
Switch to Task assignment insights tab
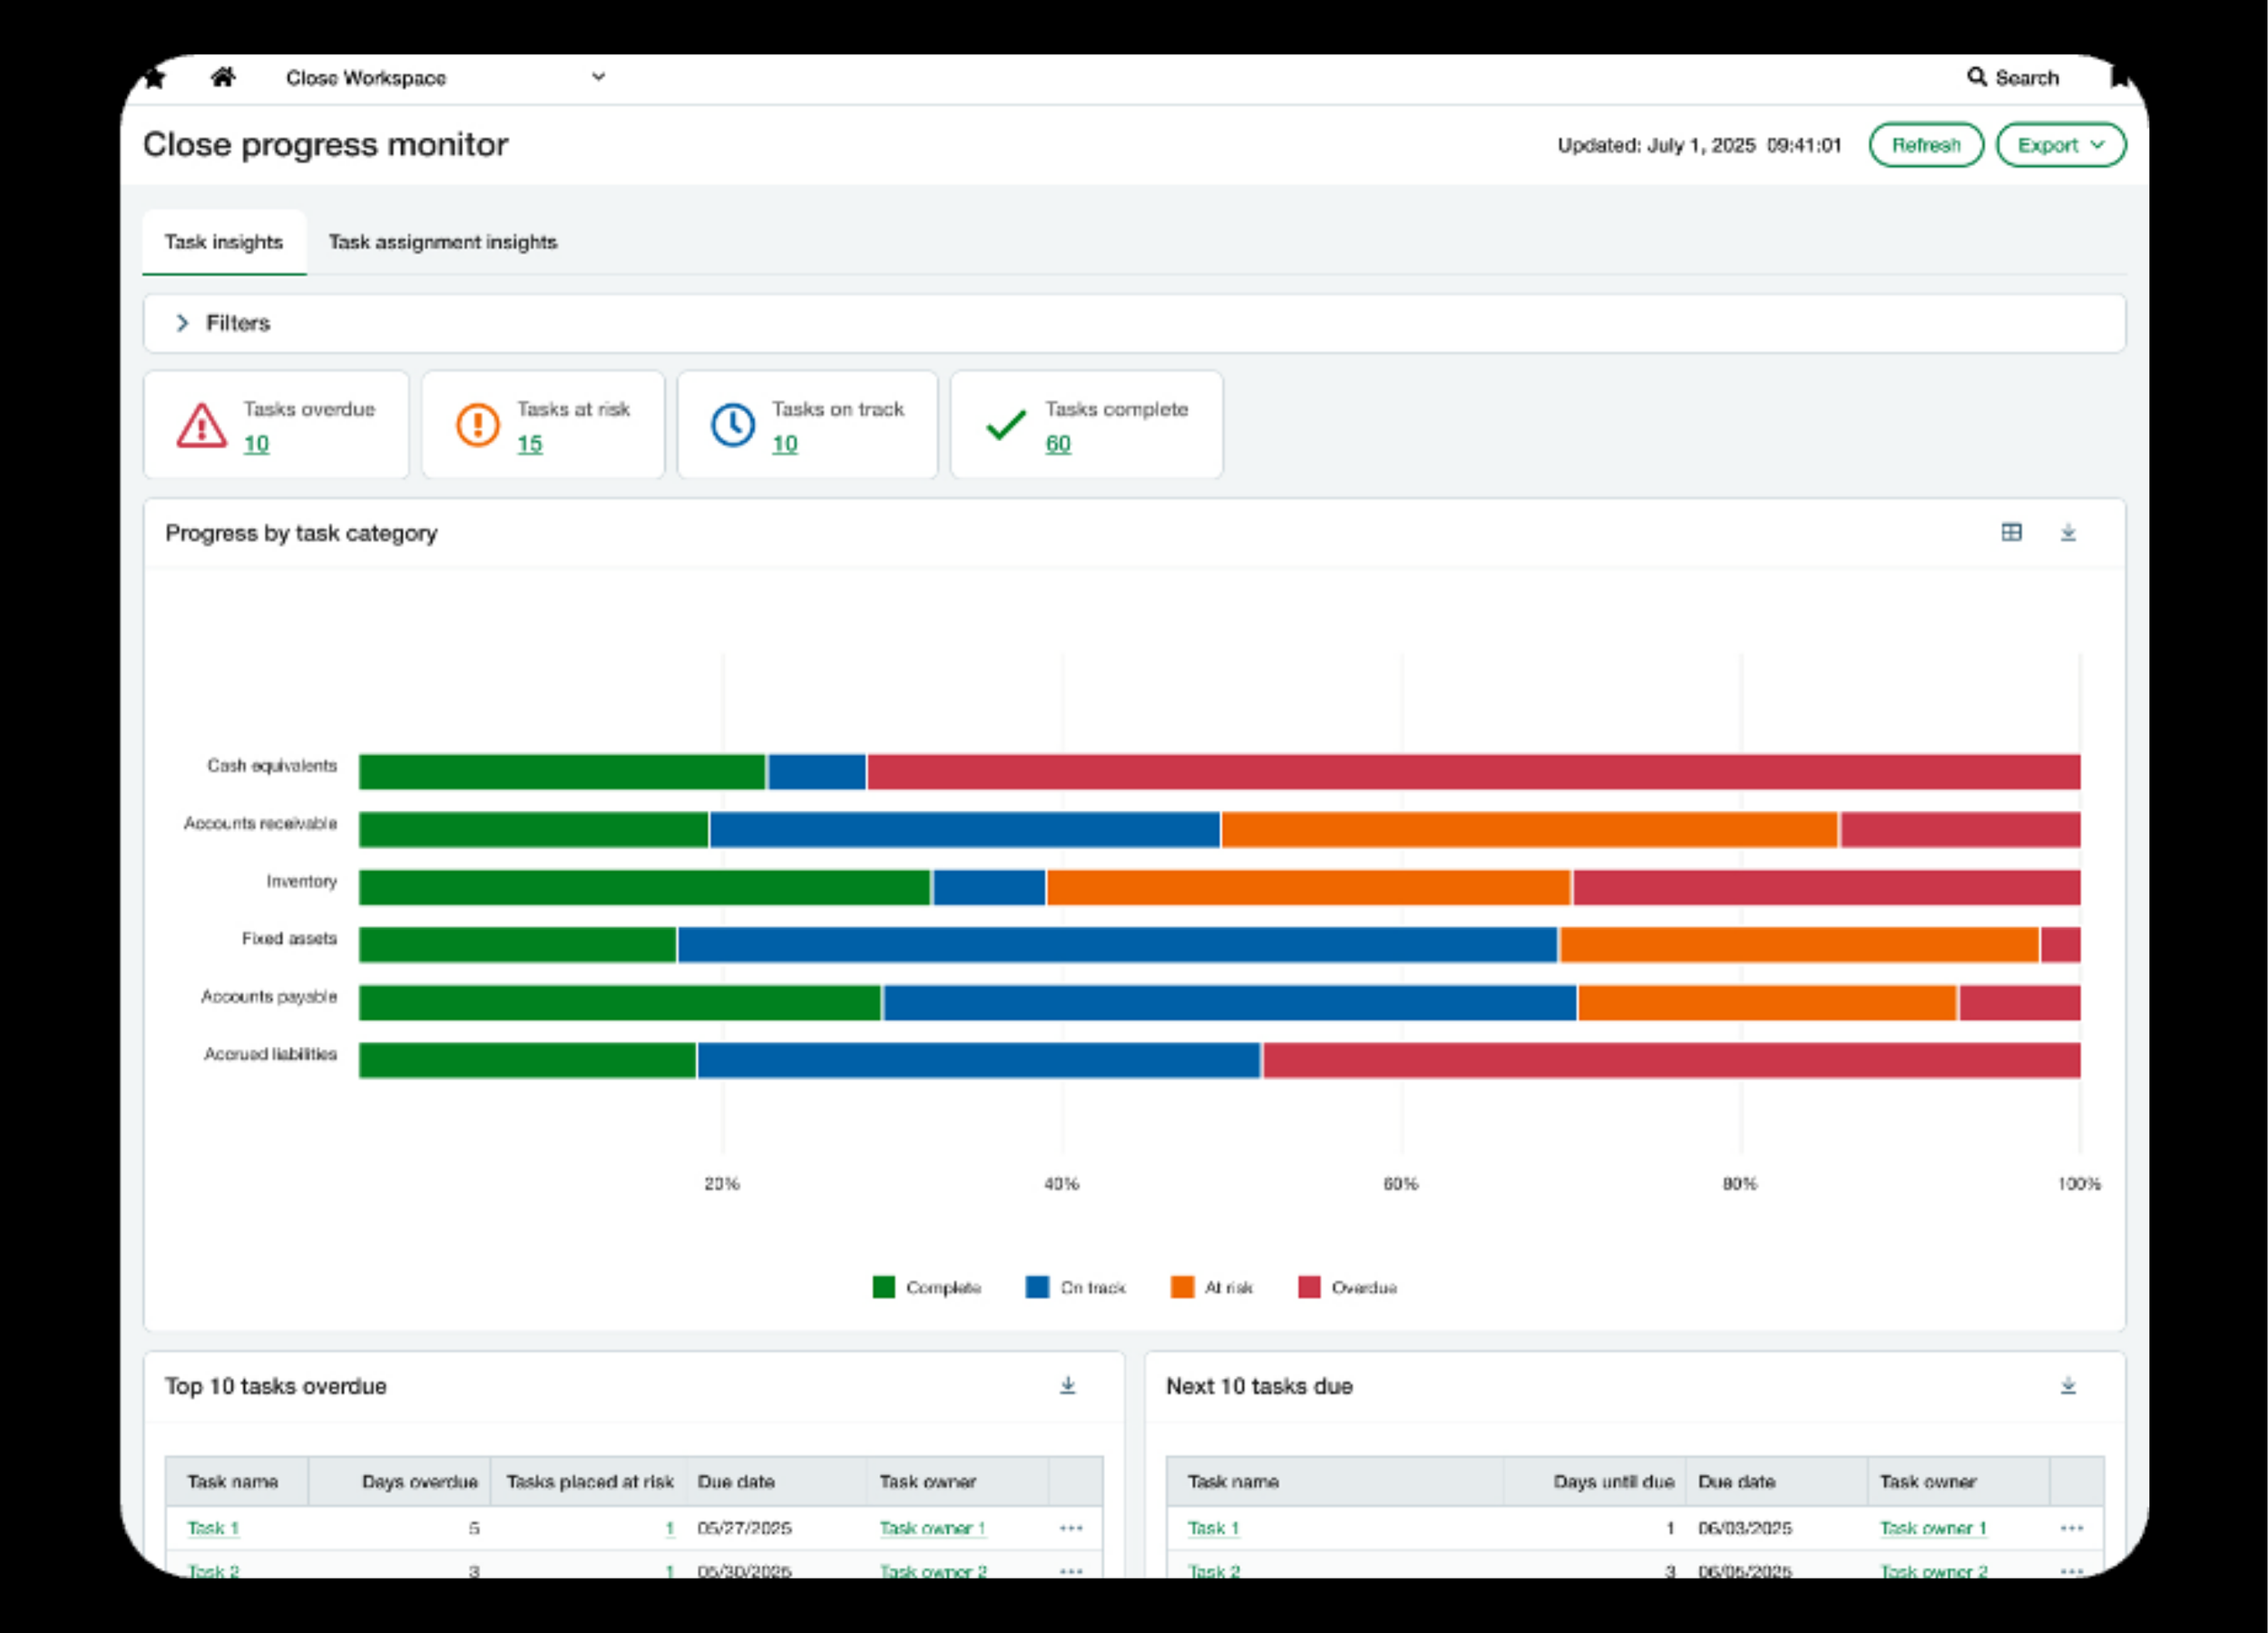pos(443,242)
